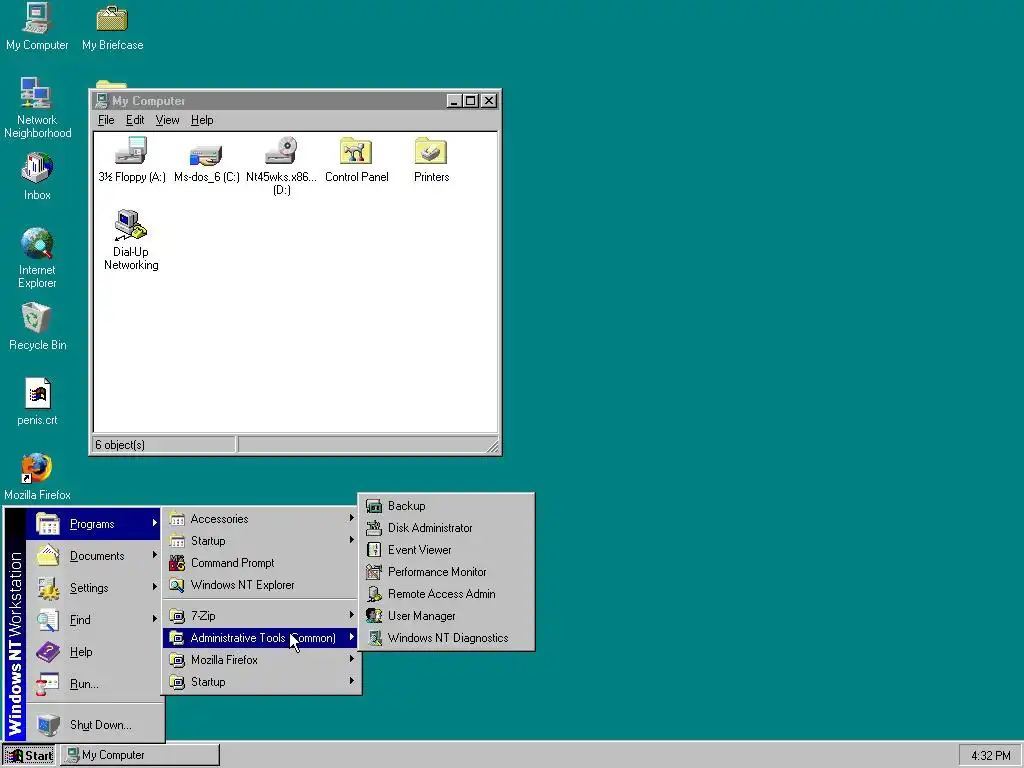Open the View menu in My Computer
Viewport: 1024px width, 768px height.
click(167, 120)
